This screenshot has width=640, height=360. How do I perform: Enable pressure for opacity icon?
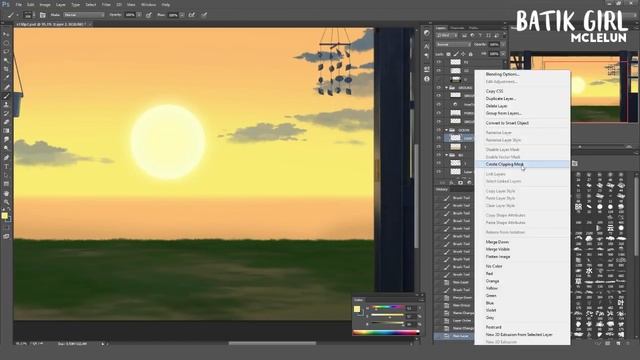point(149,15)
